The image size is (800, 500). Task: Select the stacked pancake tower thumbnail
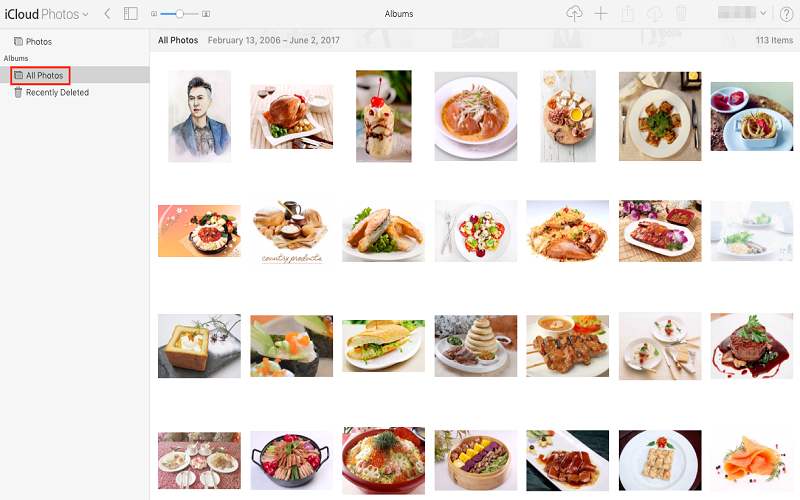point(476,346)
